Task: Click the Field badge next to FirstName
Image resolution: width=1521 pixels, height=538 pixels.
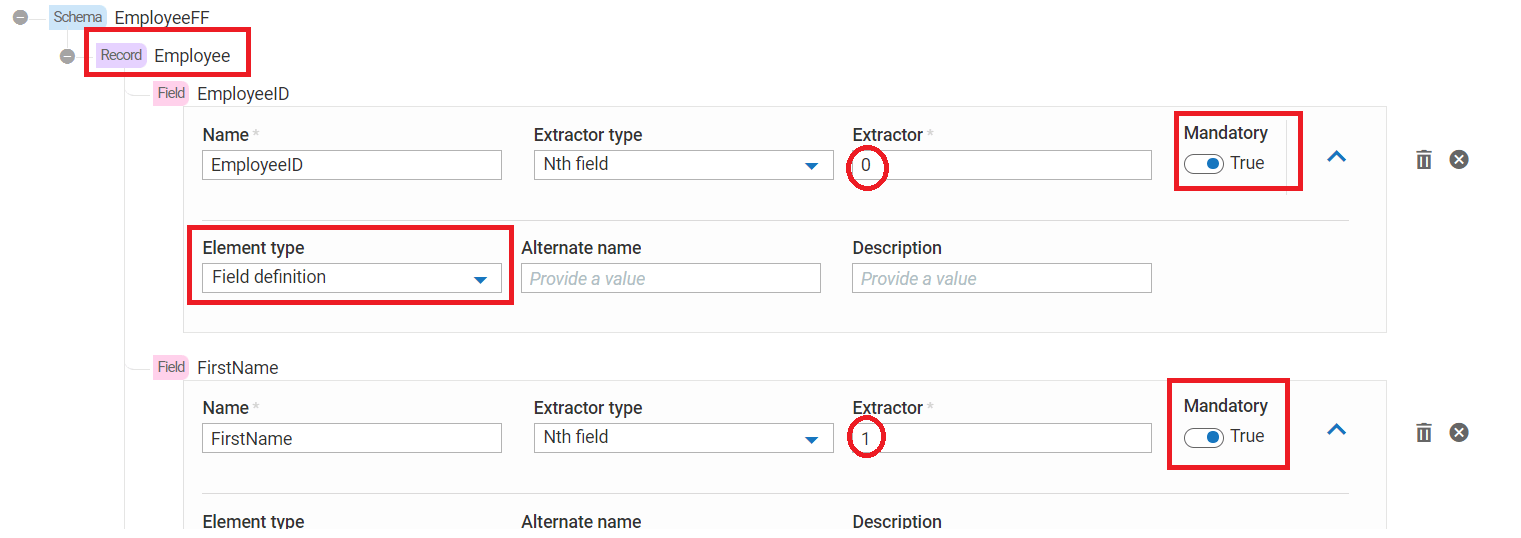Action: point(171,367)
